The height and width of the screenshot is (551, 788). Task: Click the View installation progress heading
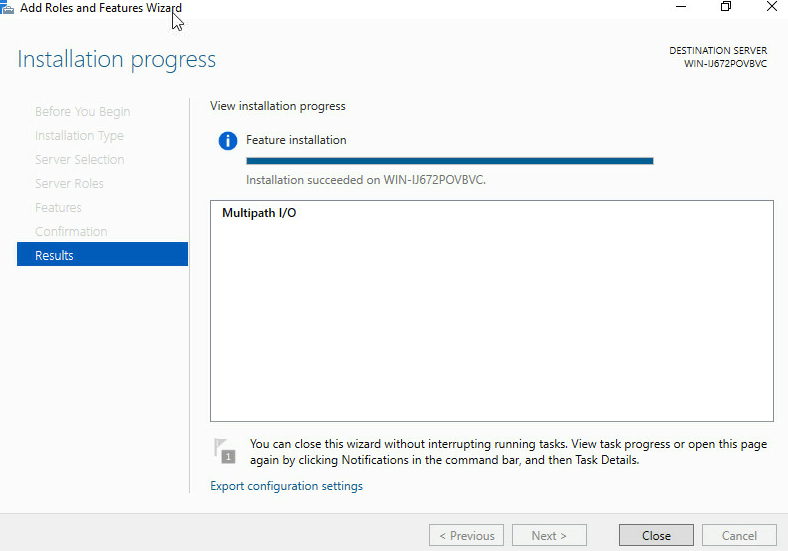(x=277, y=106)
